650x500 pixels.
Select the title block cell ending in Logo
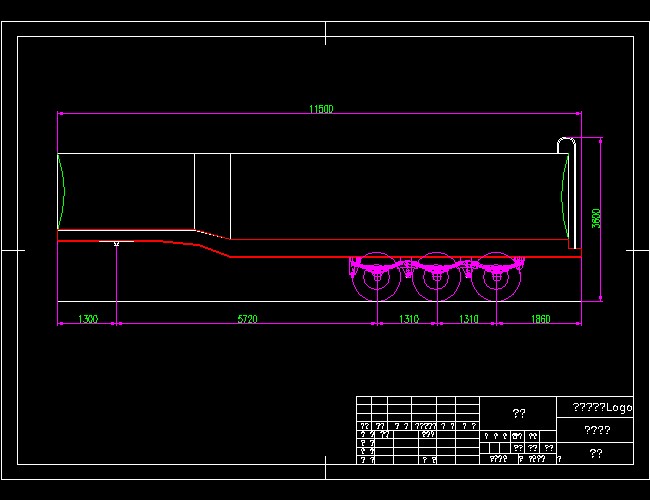point(595,407)
